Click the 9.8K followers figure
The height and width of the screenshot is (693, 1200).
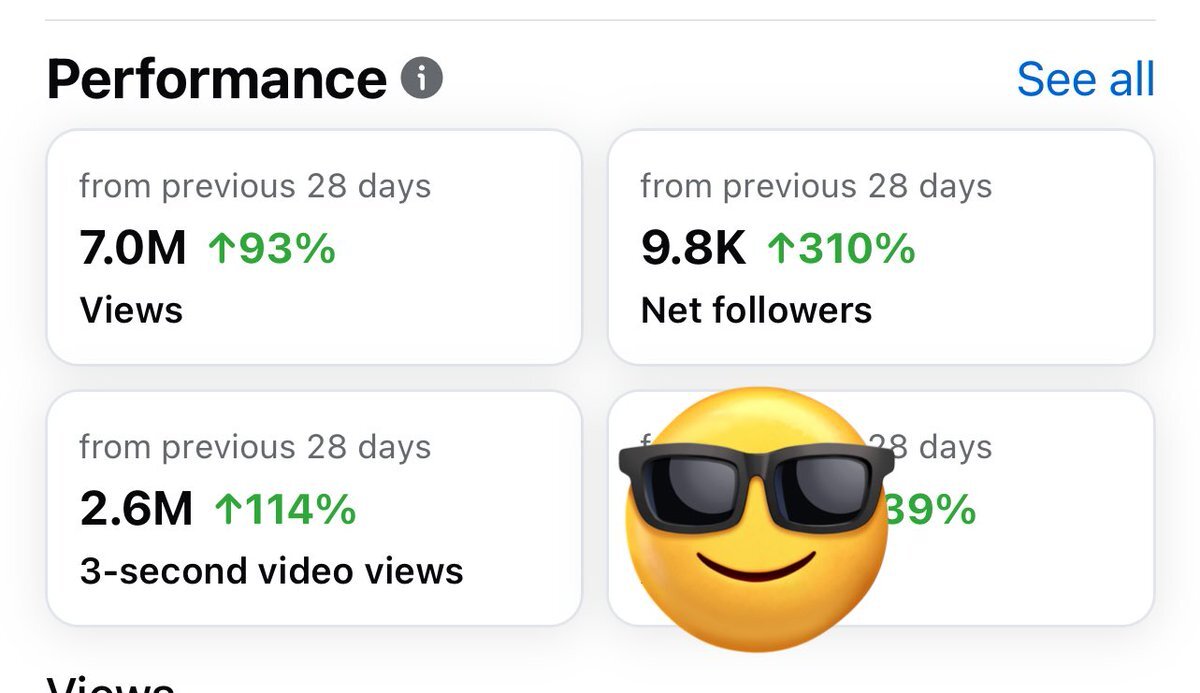(693, 248)
